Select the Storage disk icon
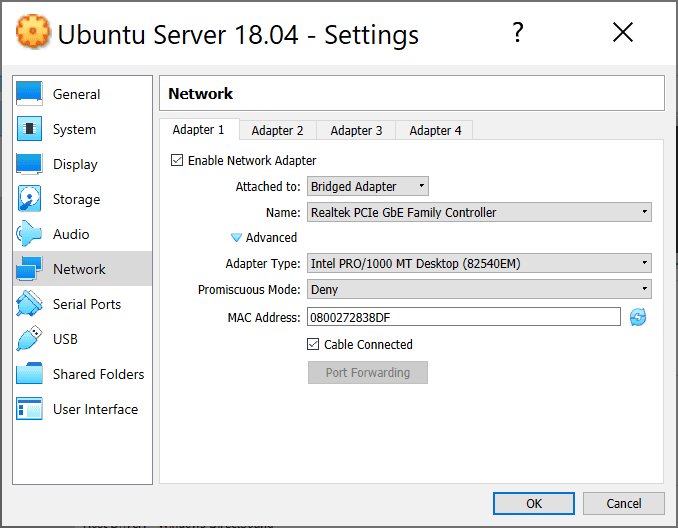Image resolution: width=678 pixels, height=528 pixels. [x=30, y=199]
